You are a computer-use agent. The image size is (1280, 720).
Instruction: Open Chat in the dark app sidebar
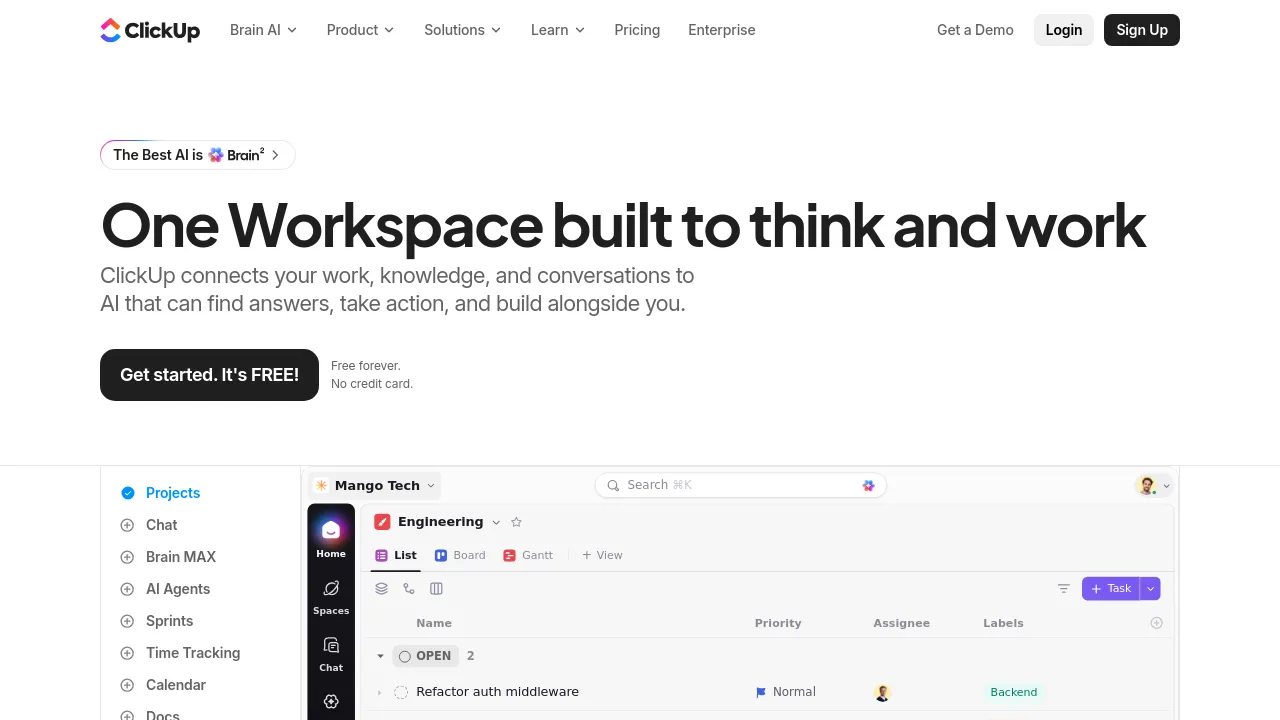(x=331, y=654)
